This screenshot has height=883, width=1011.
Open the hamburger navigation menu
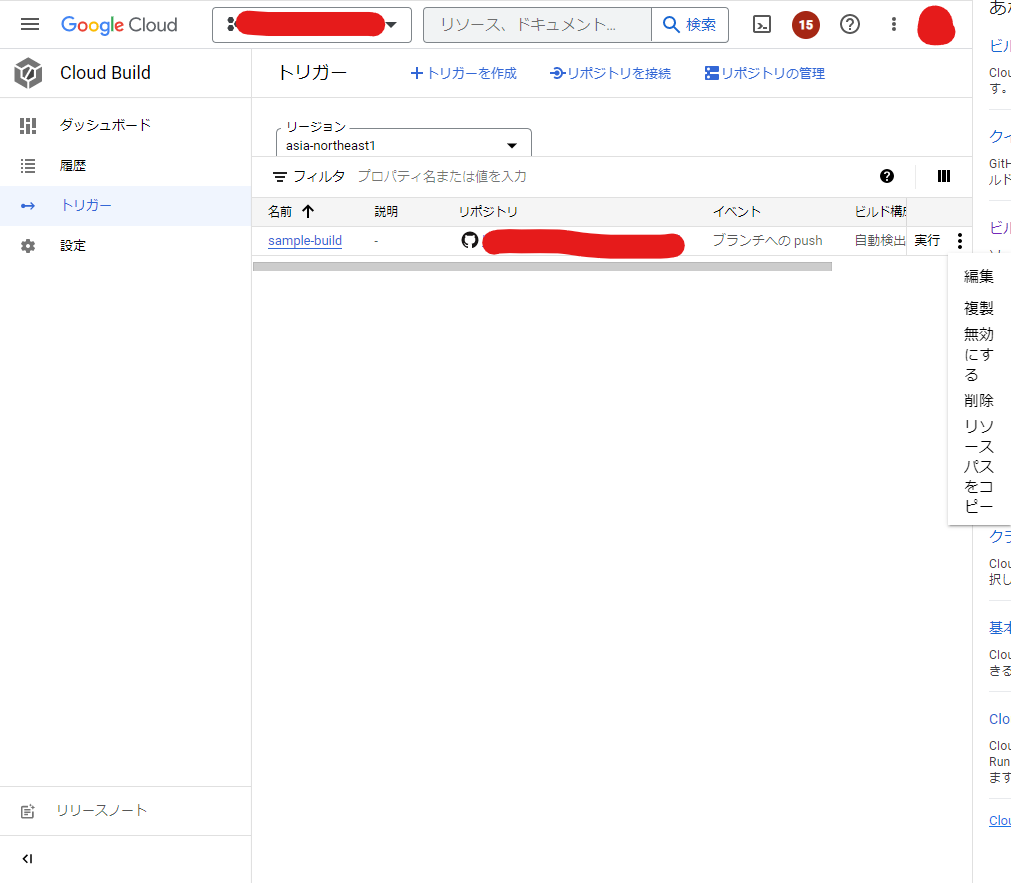[30, 25]
